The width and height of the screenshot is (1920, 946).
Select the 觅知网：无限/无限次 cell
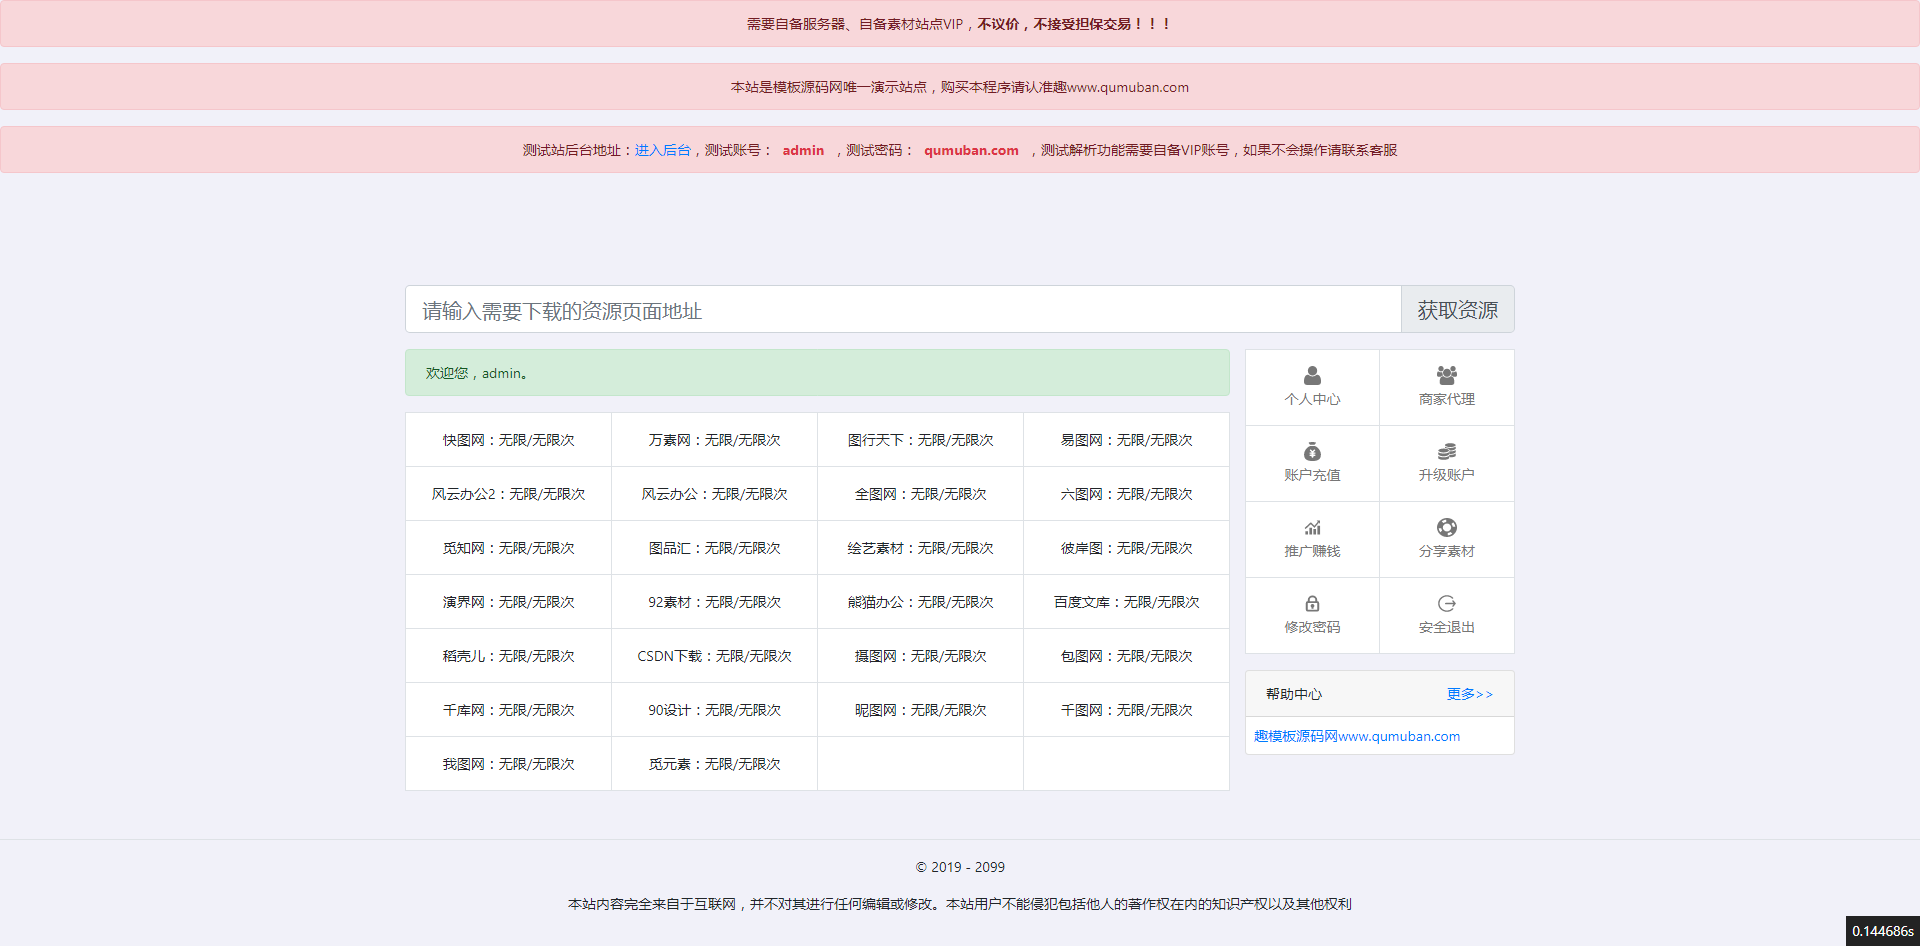(508, 548)
